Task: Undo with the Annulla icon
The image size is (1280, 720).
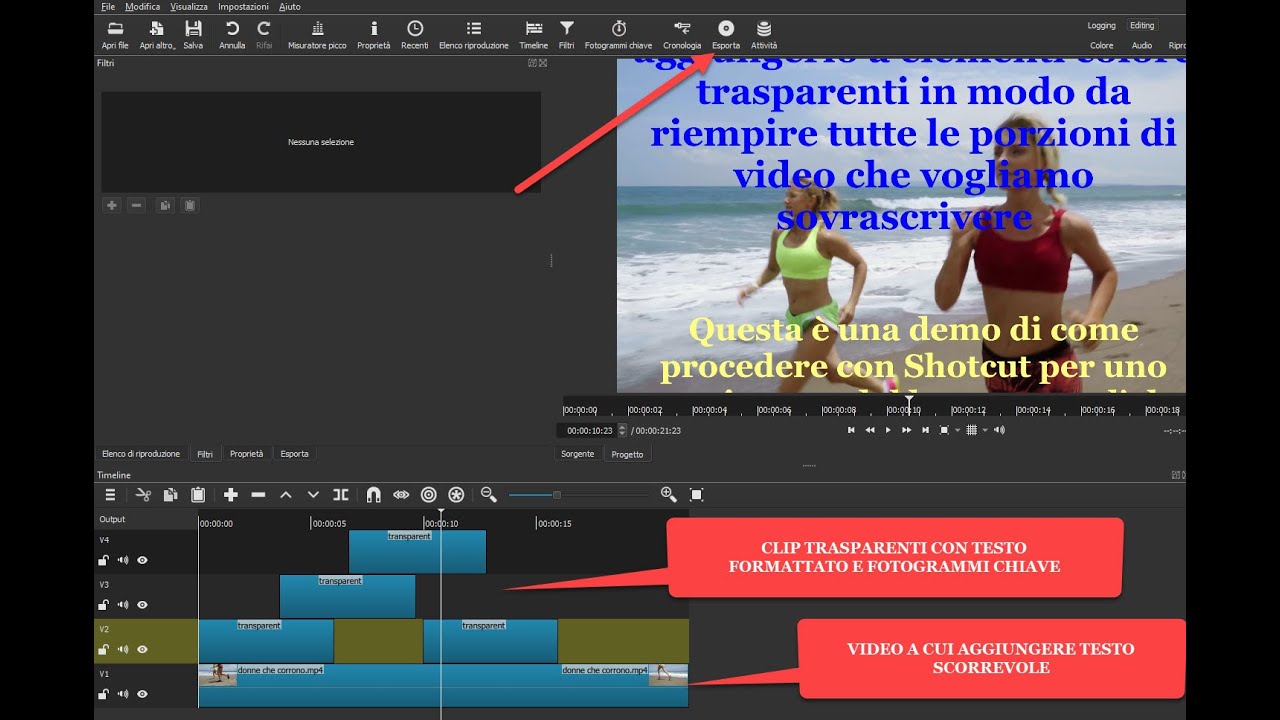Action: click(232, 35)
